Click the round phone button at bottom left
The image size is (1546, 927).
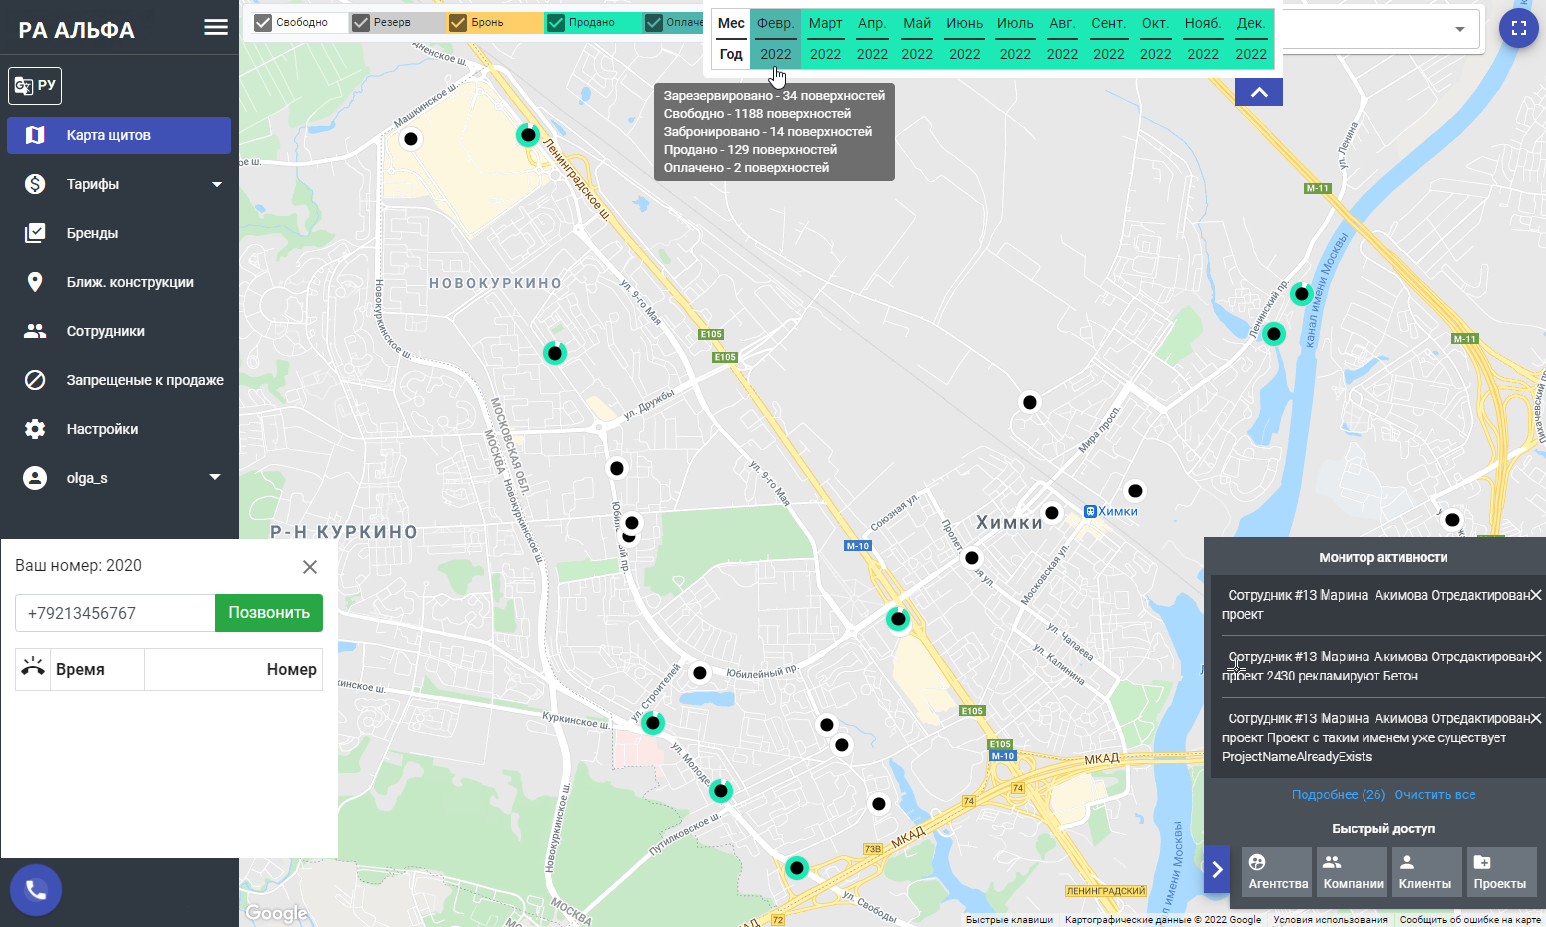point(36,889)
